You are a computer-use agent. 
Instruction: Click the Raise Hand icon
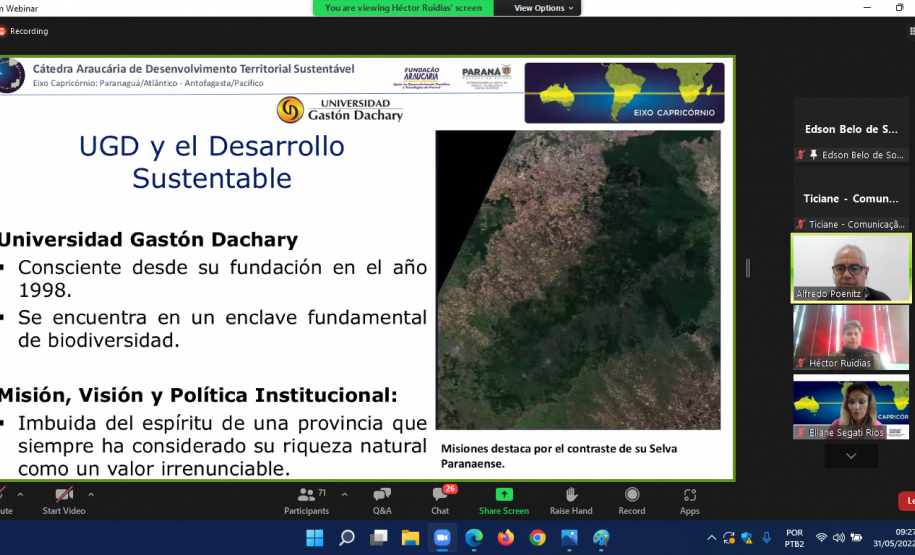[571, 495]
